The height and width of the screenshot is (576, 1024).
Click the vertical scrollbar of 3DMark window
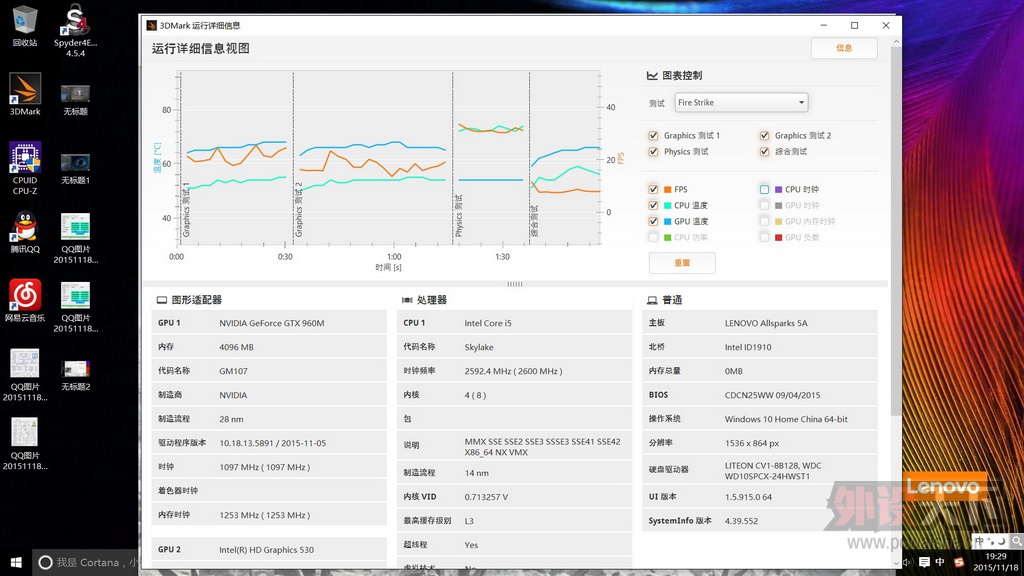point(896,229)
